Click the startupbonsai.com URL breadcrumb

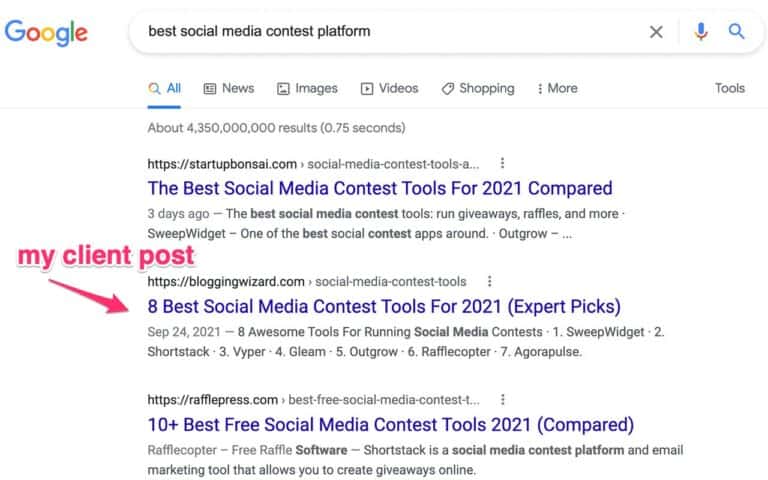(x=313, y=164)
